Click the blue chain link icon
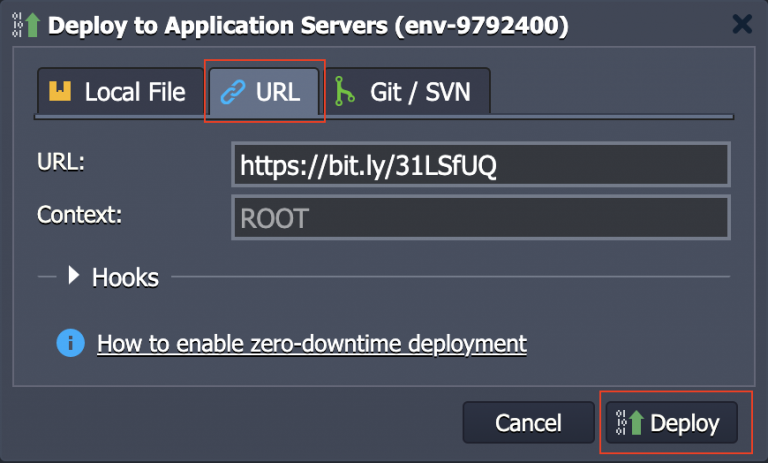The image size is (768, 463). 232,93
